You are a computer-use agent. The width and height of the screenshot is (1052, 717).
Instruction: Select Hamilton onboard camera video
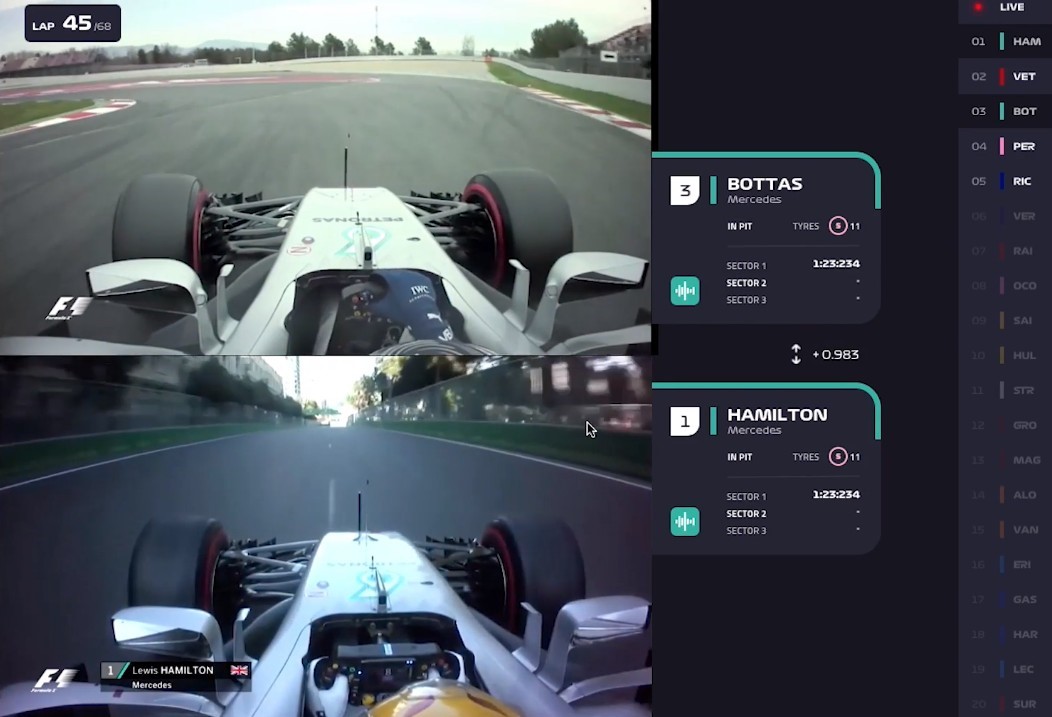click(325, 537)
